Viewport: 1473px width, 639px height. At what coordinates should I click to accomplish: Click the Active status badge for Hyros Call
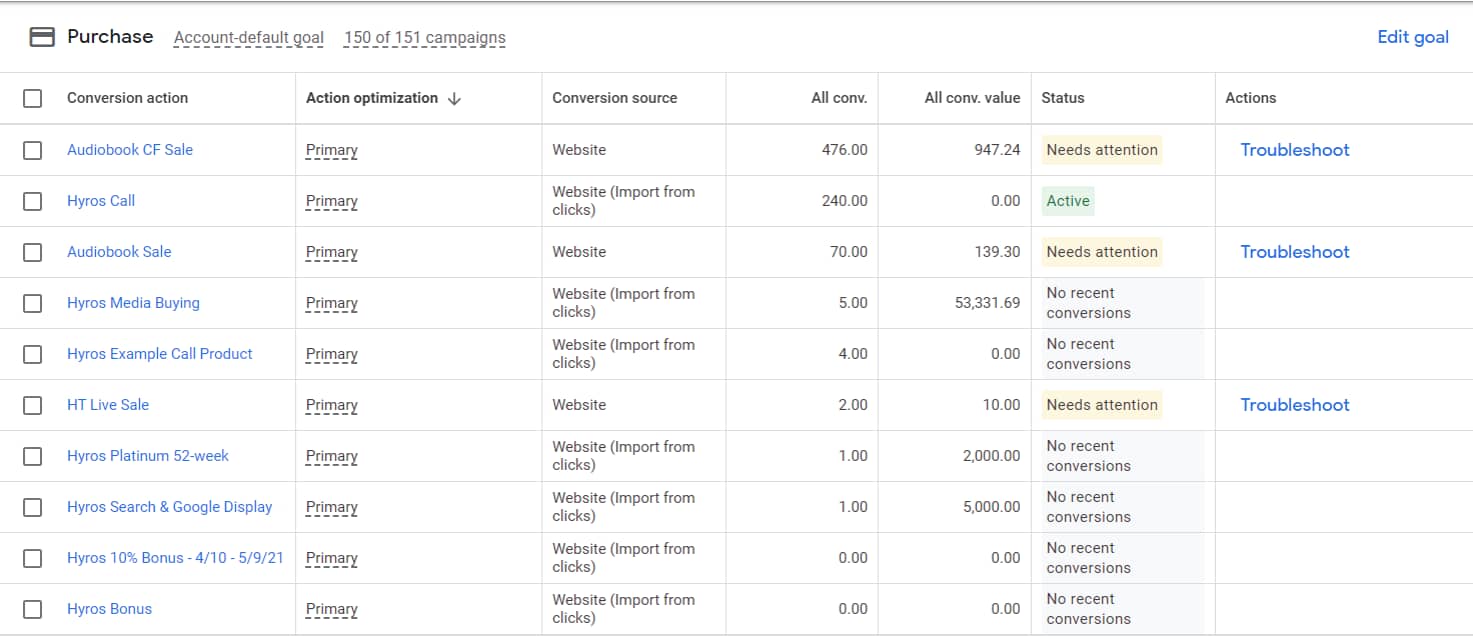click(1068, 201)
